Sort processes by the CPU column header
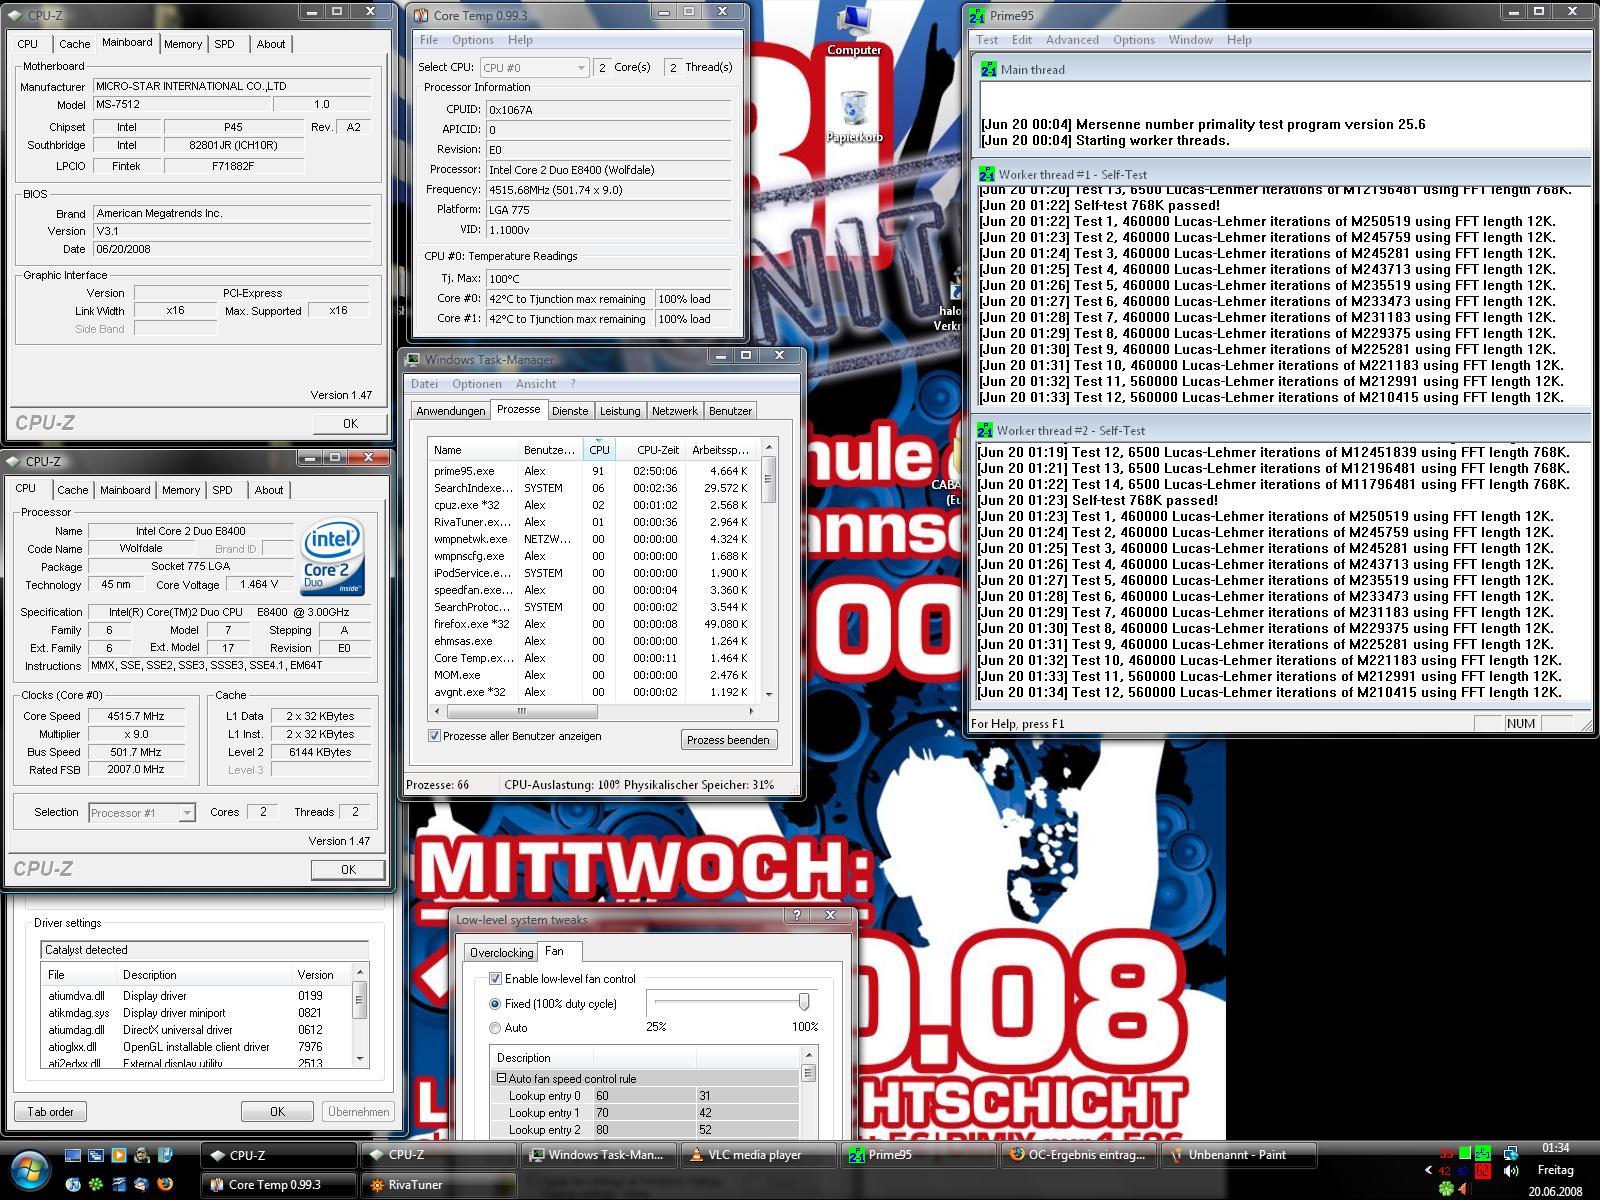The height and width of the screenshot is (1200, 1600). [x=599, y=450]
